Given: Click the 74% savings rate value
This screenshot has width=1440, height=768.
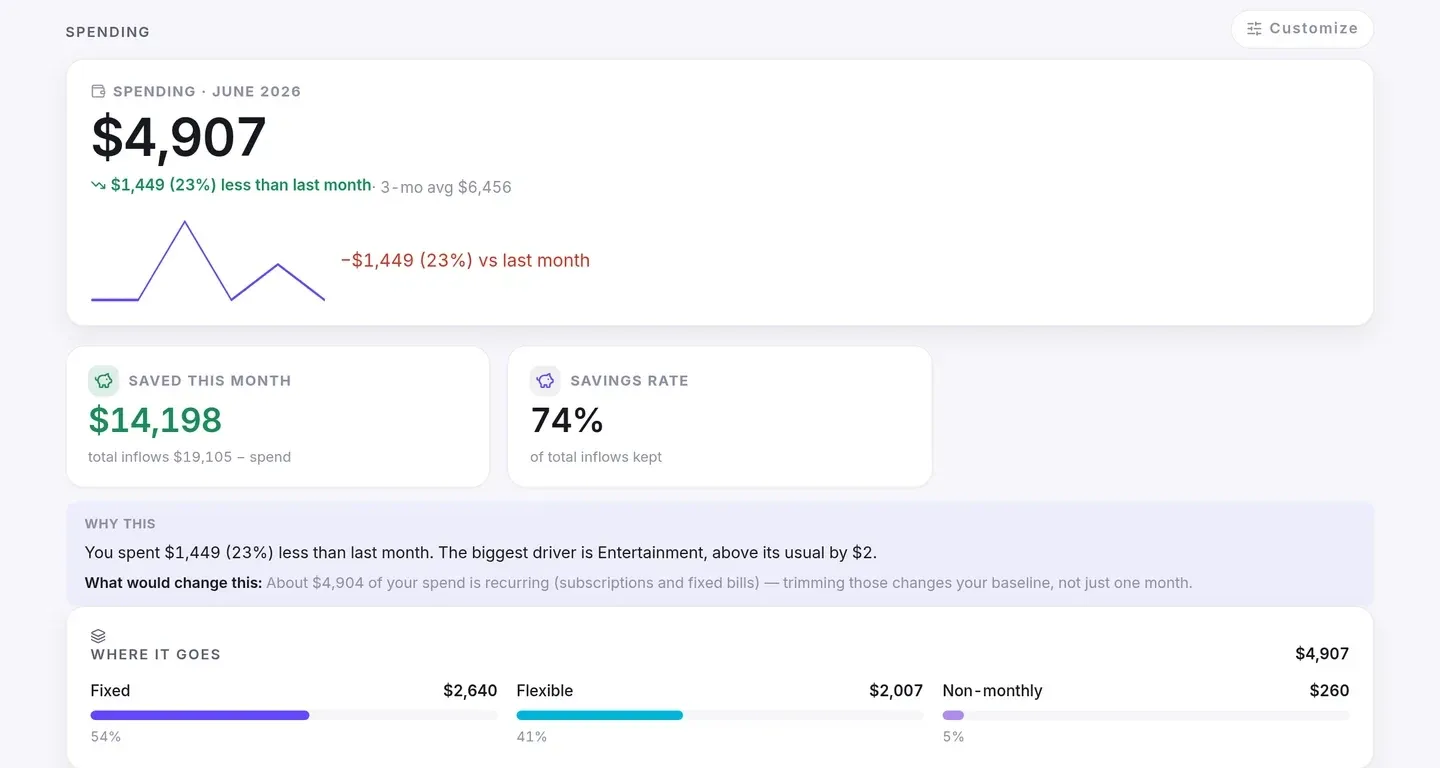Looking at the screenshot, I should click(567, 420).
